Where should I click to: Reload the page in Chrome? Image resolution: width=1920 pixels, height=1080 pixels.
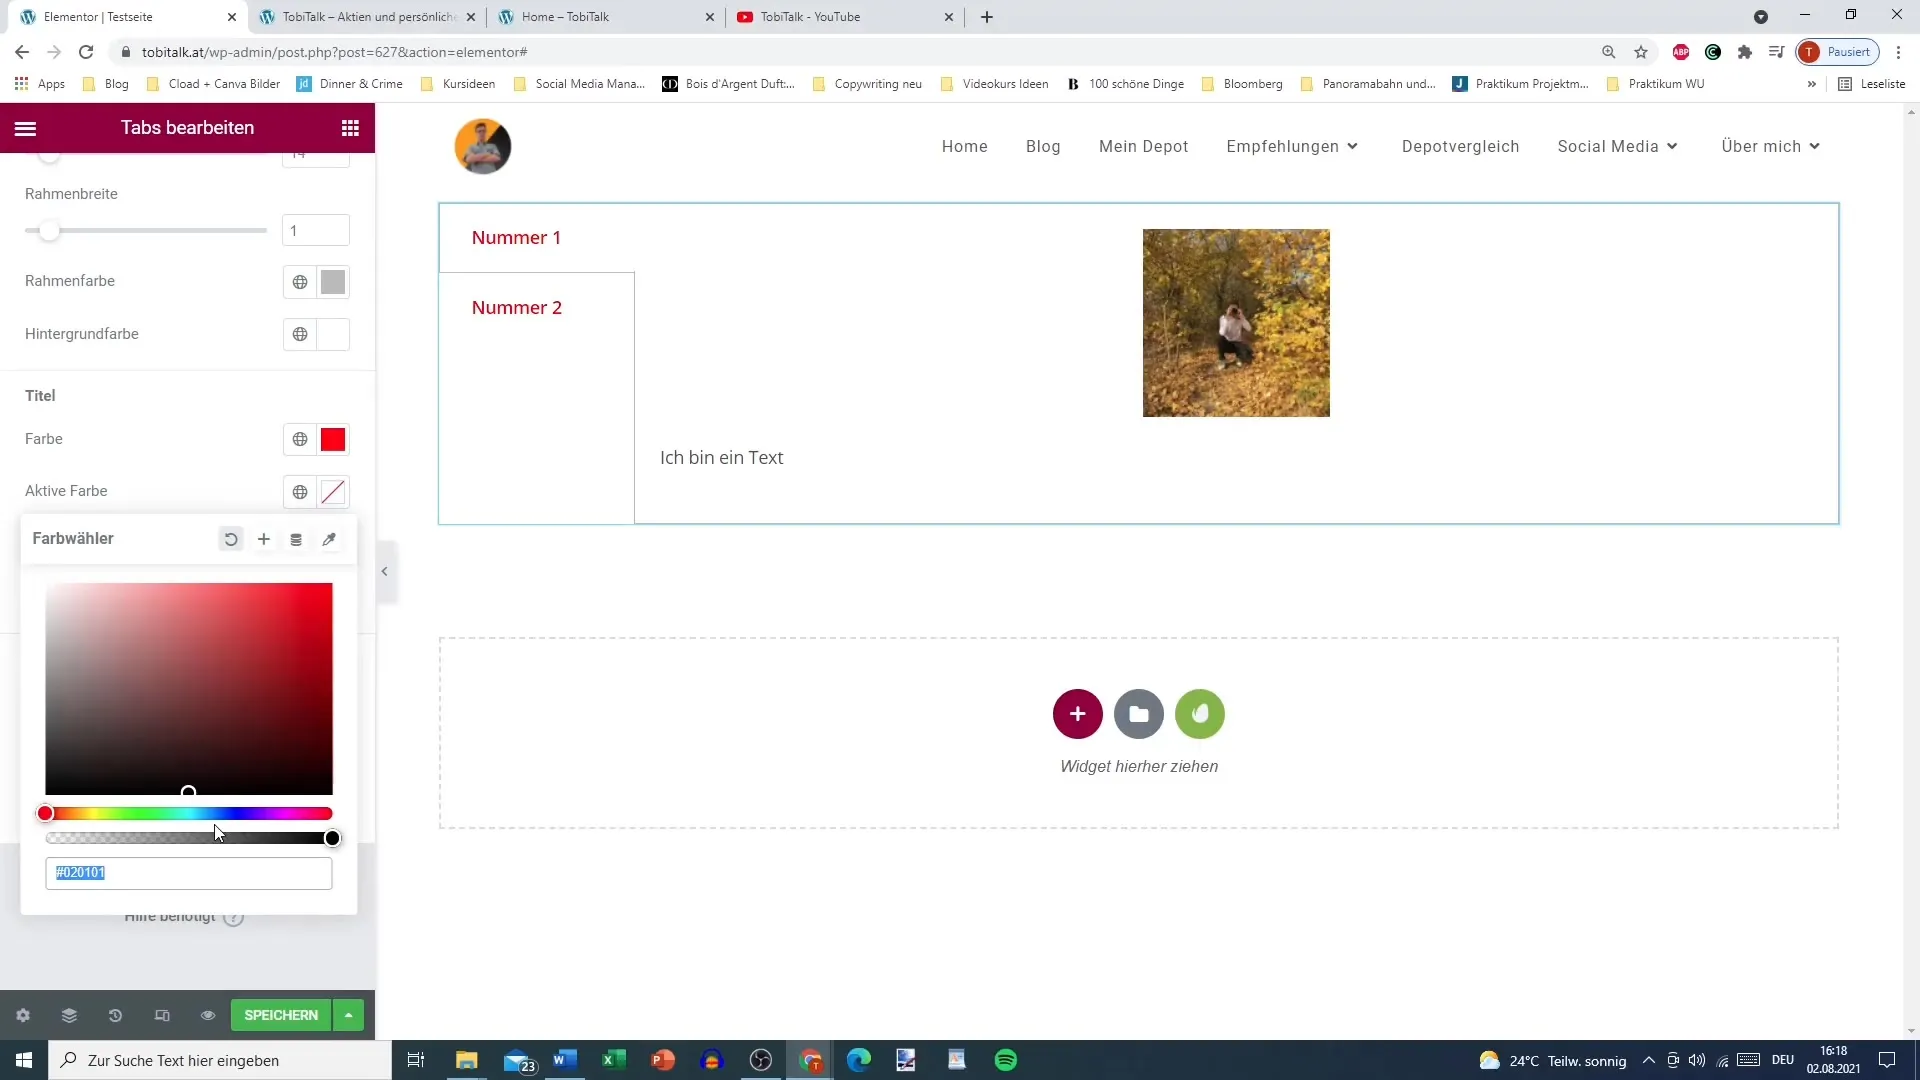[x=86, y=52]
